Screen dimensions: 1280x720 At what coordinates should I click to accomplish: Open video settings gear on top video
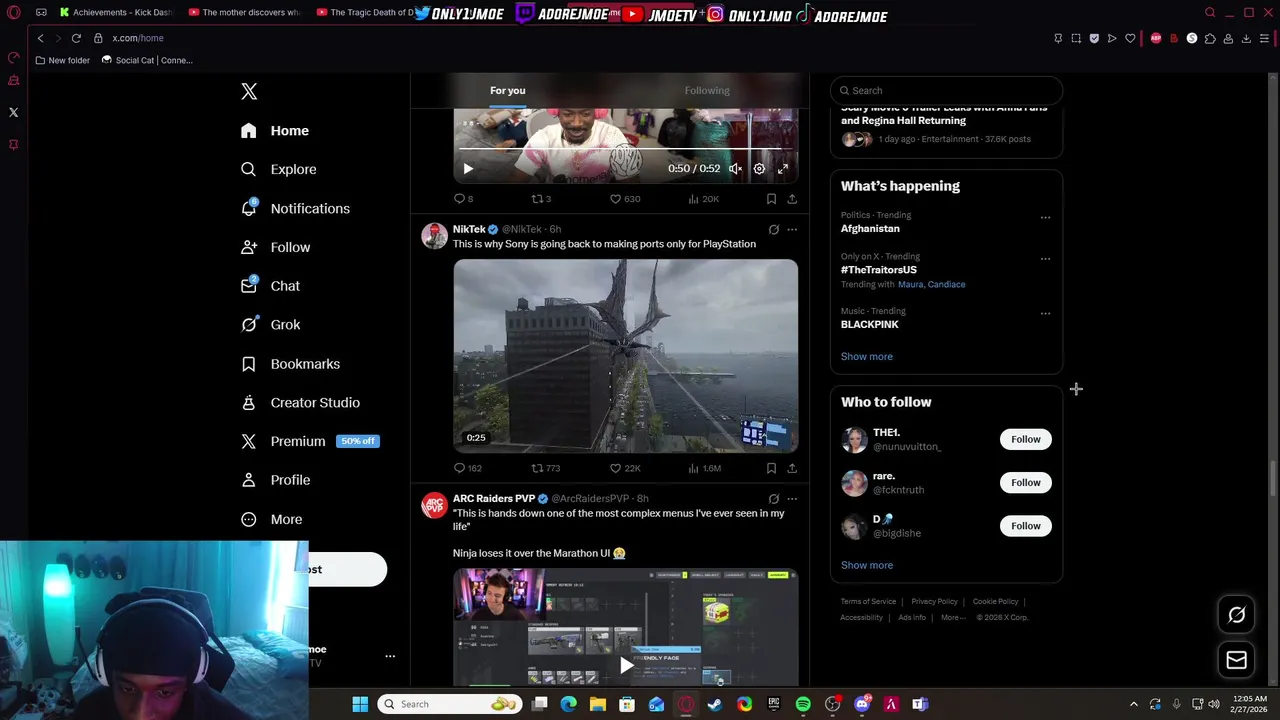(x=759, y=169)
